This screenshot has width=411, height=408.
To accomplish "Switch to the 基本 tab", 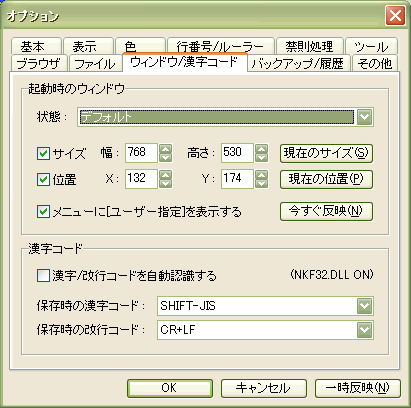I will tap(36, 46).
